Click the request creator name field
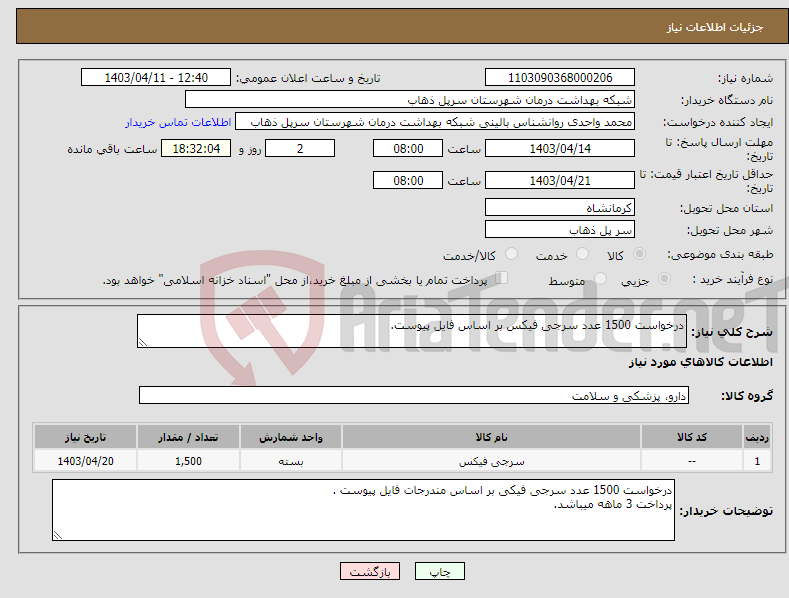 435,122
